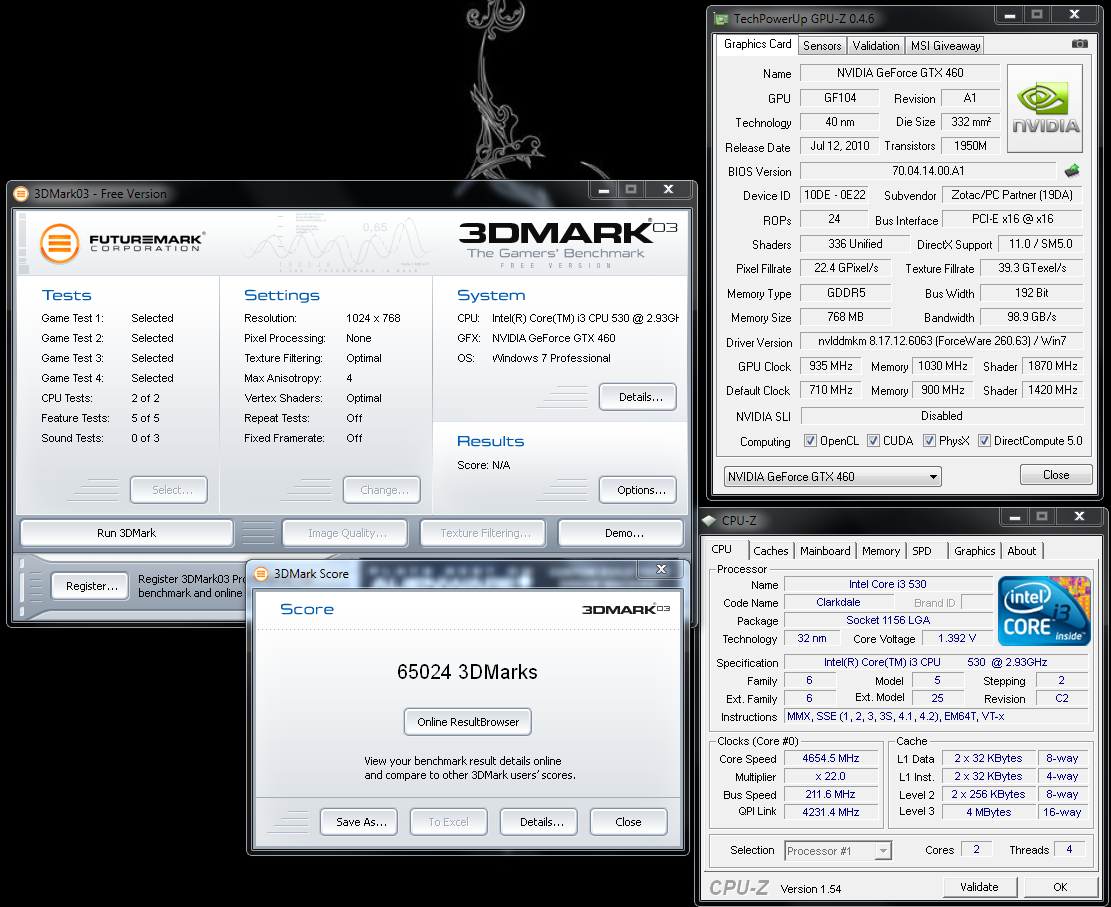Click the To Excel button
Screen dimensions: 1111x907
click(449, 822)
